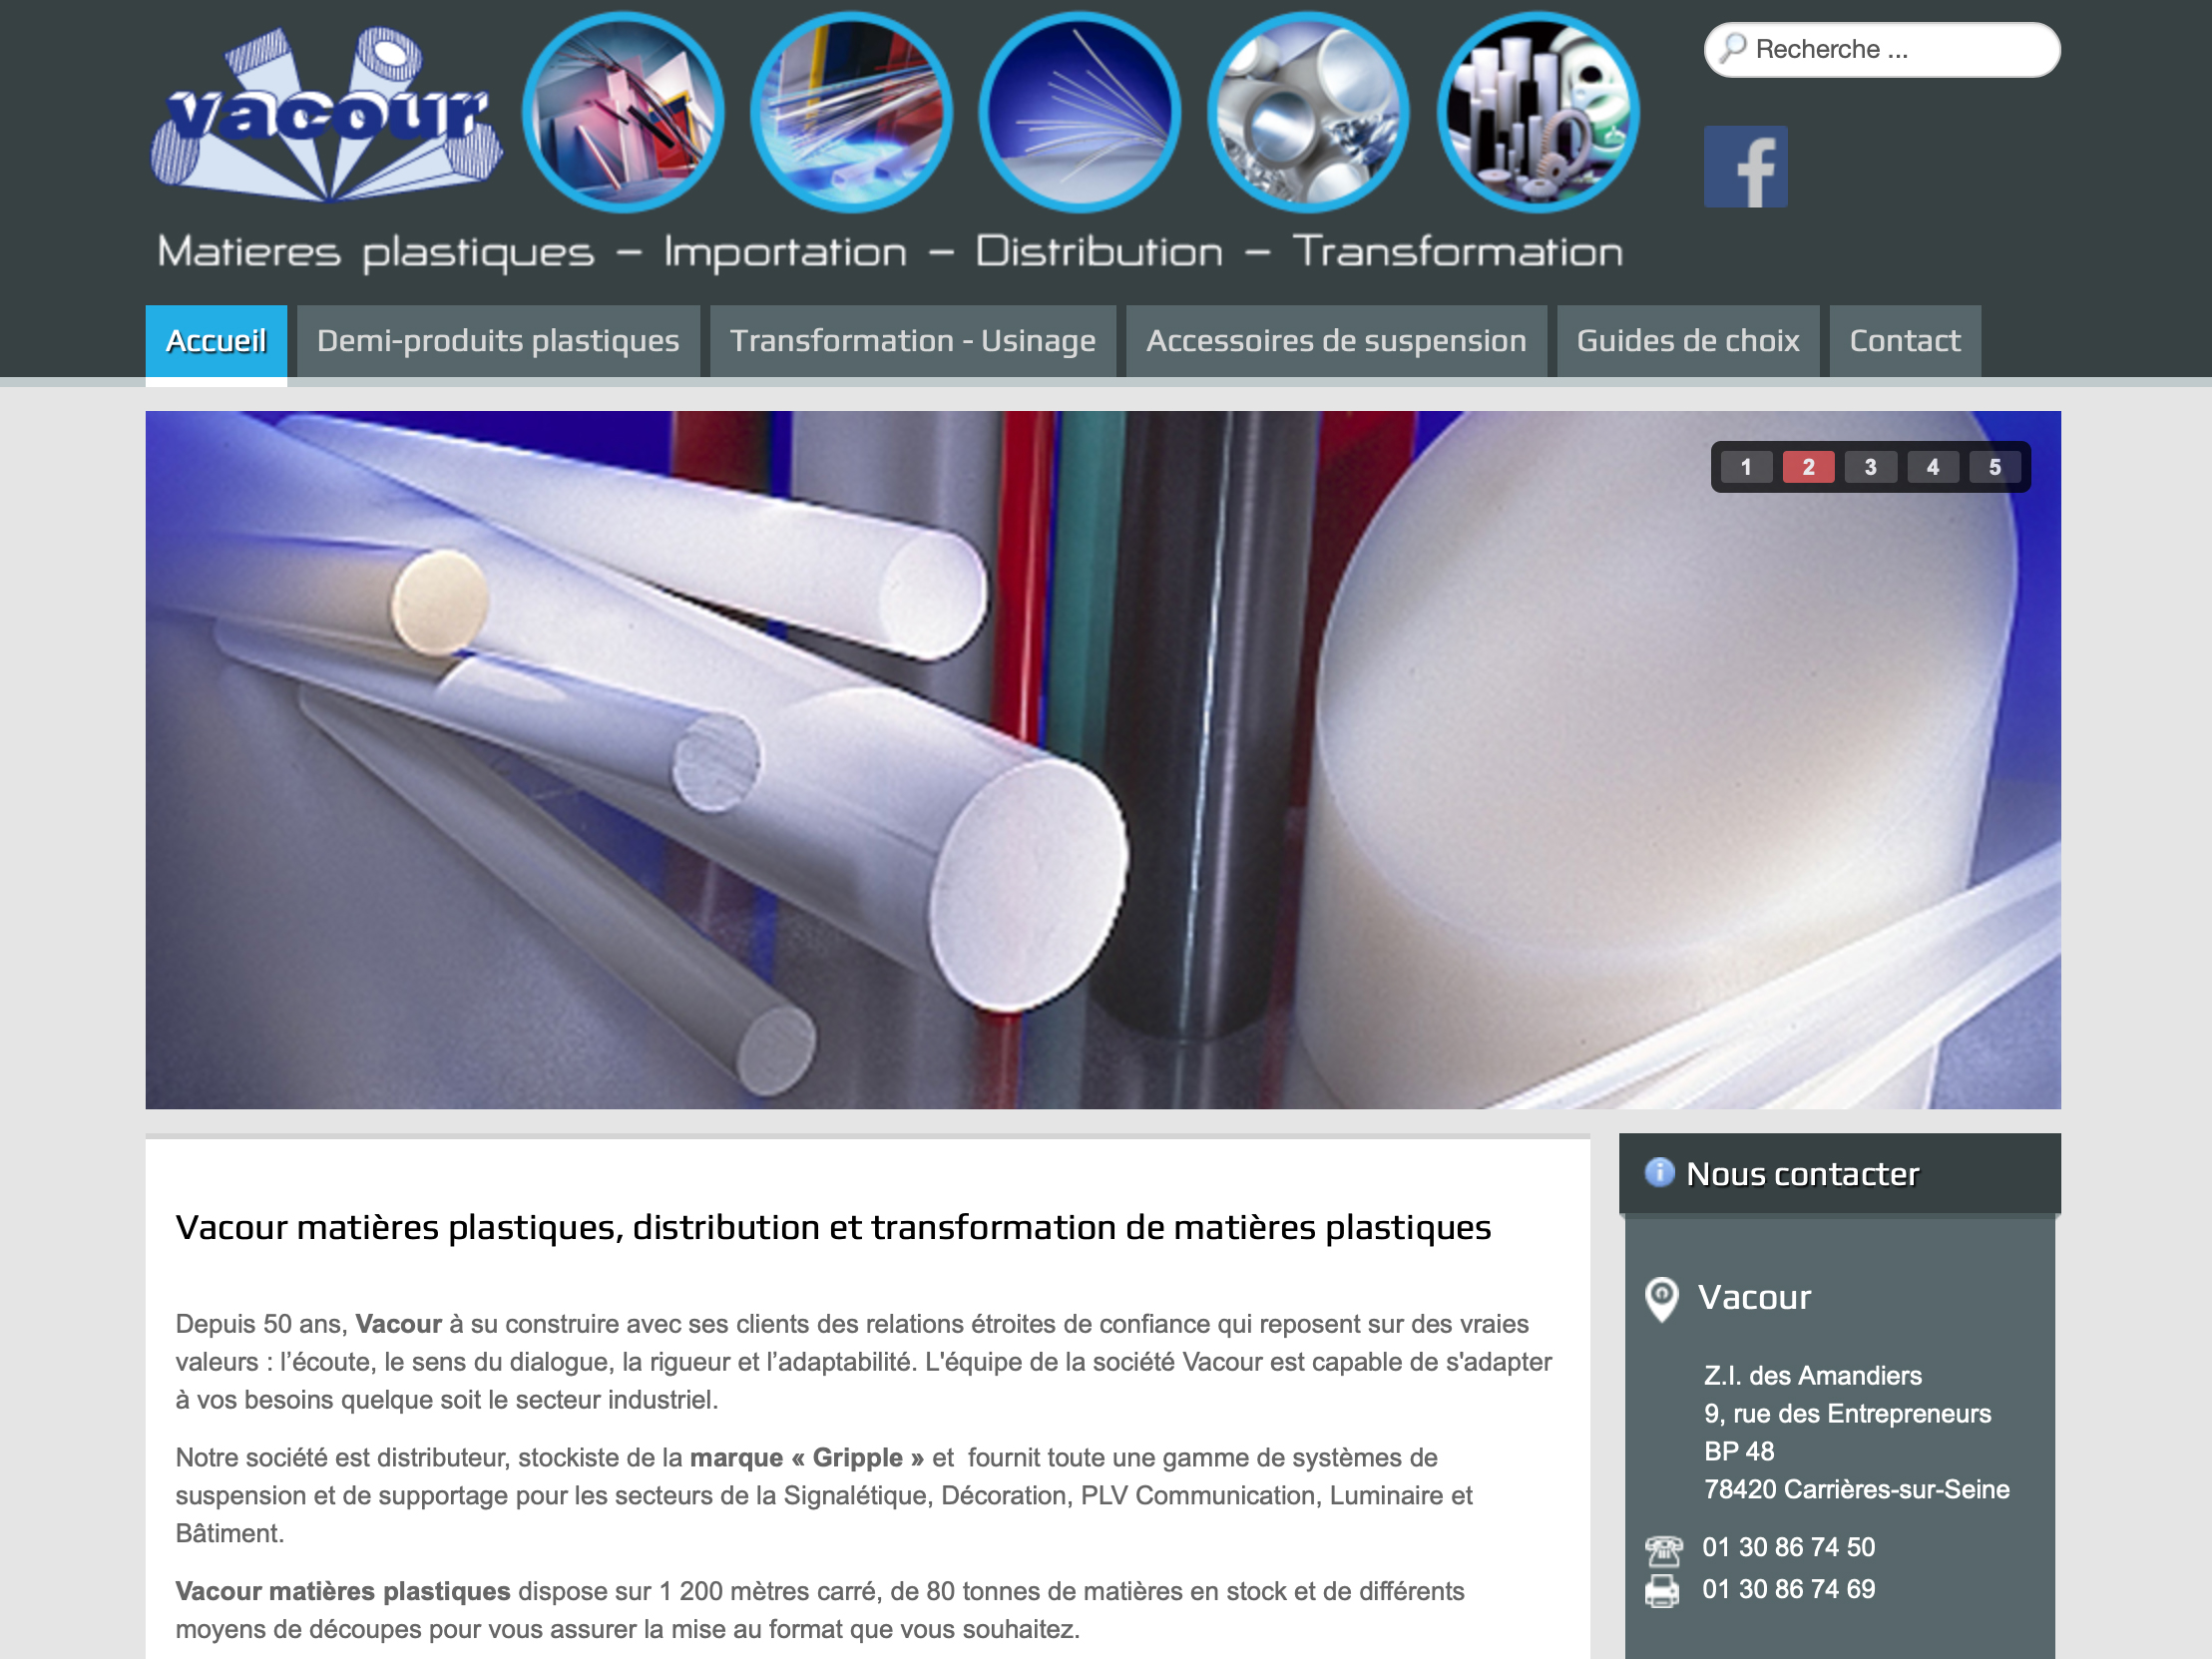
Task: Click the fax number 01 30 86 74 69
Action: (1789, 1590)
